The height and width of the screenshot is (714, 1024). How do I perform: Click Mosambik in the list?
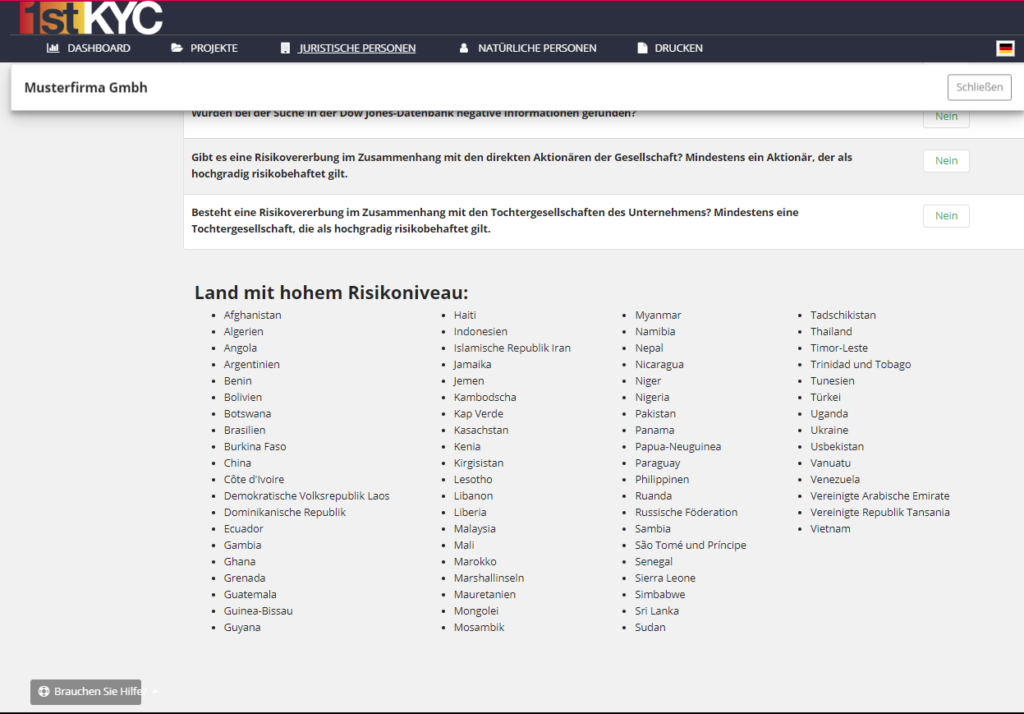479,627
